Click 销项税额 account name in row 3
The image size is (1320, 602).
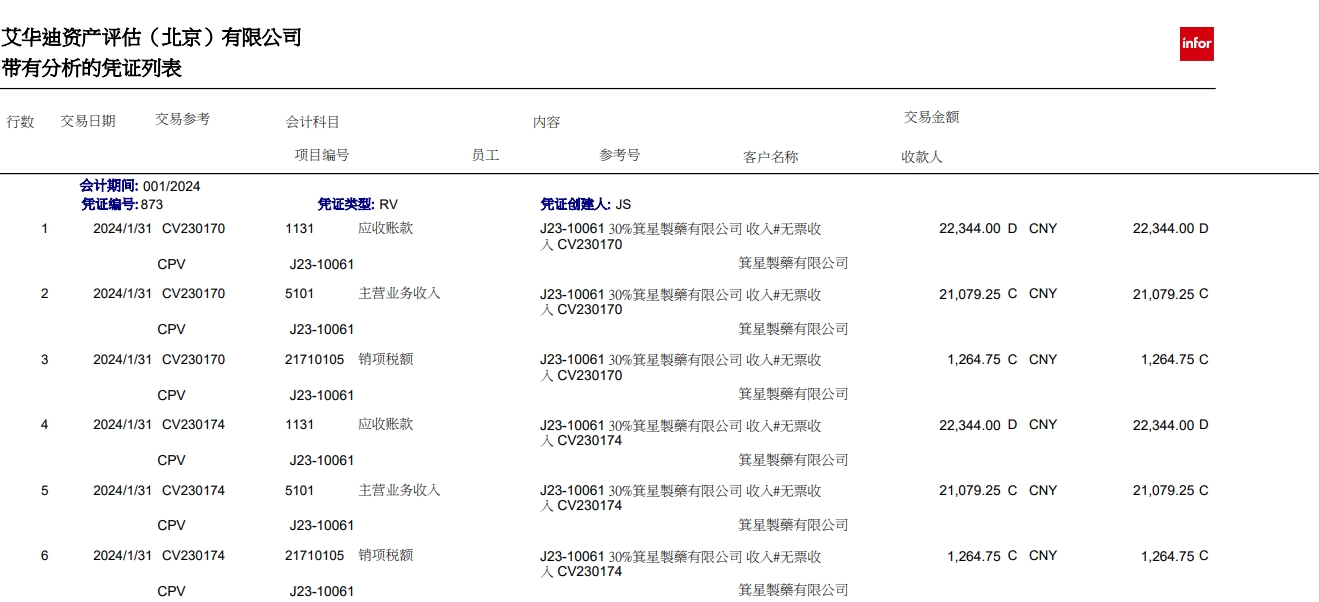(385, 359)
